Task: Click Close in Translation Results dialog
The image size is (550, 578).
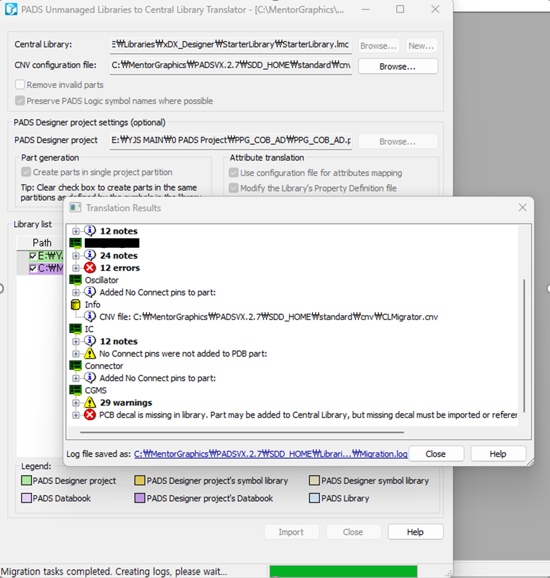Action: tap(436, 454)
